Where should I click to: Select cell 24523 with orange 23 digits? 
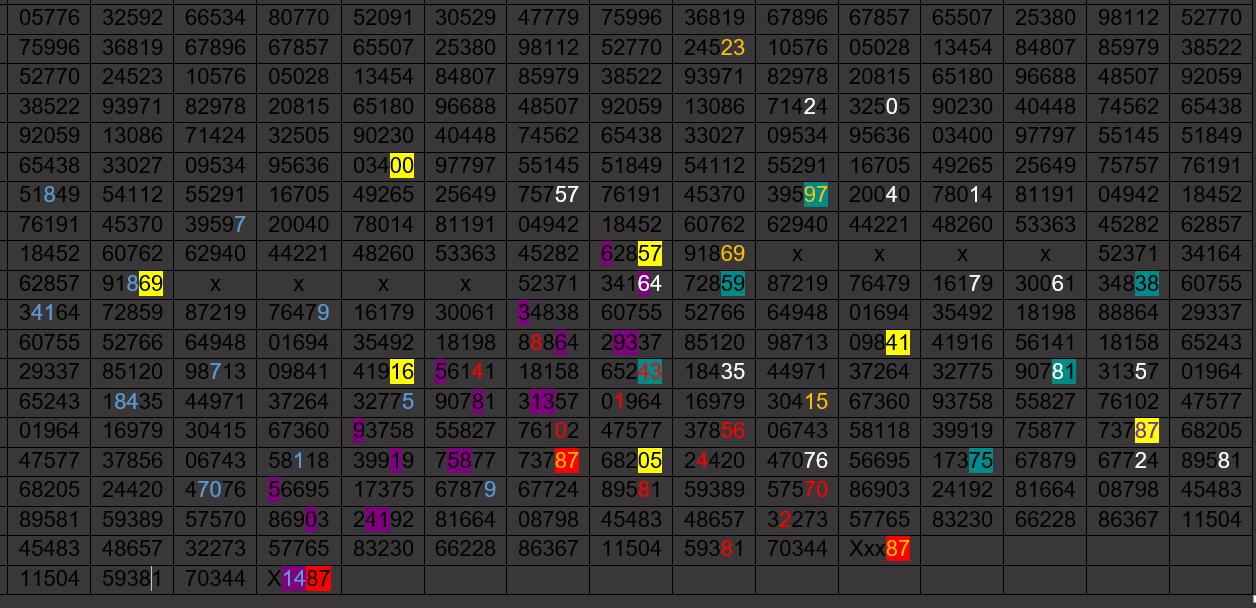point(714,48)
